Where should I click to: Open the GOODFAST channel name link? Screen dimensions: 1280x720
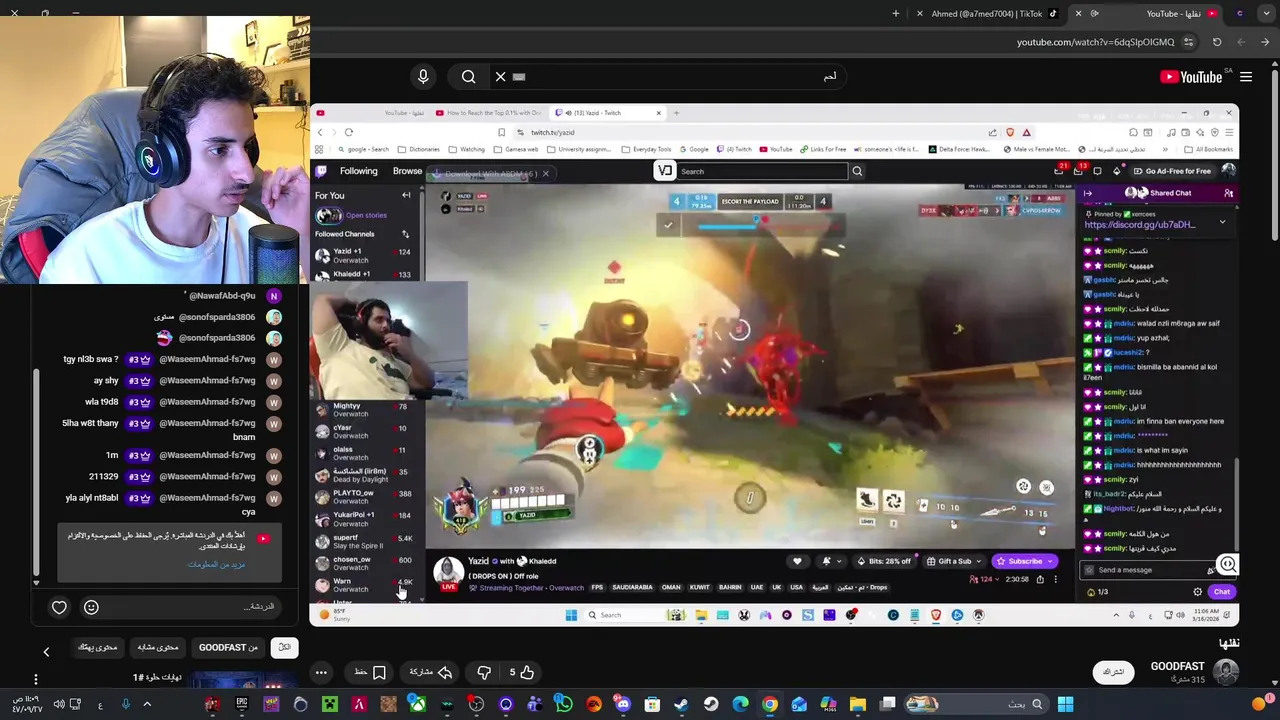(x=1177, y=666)
